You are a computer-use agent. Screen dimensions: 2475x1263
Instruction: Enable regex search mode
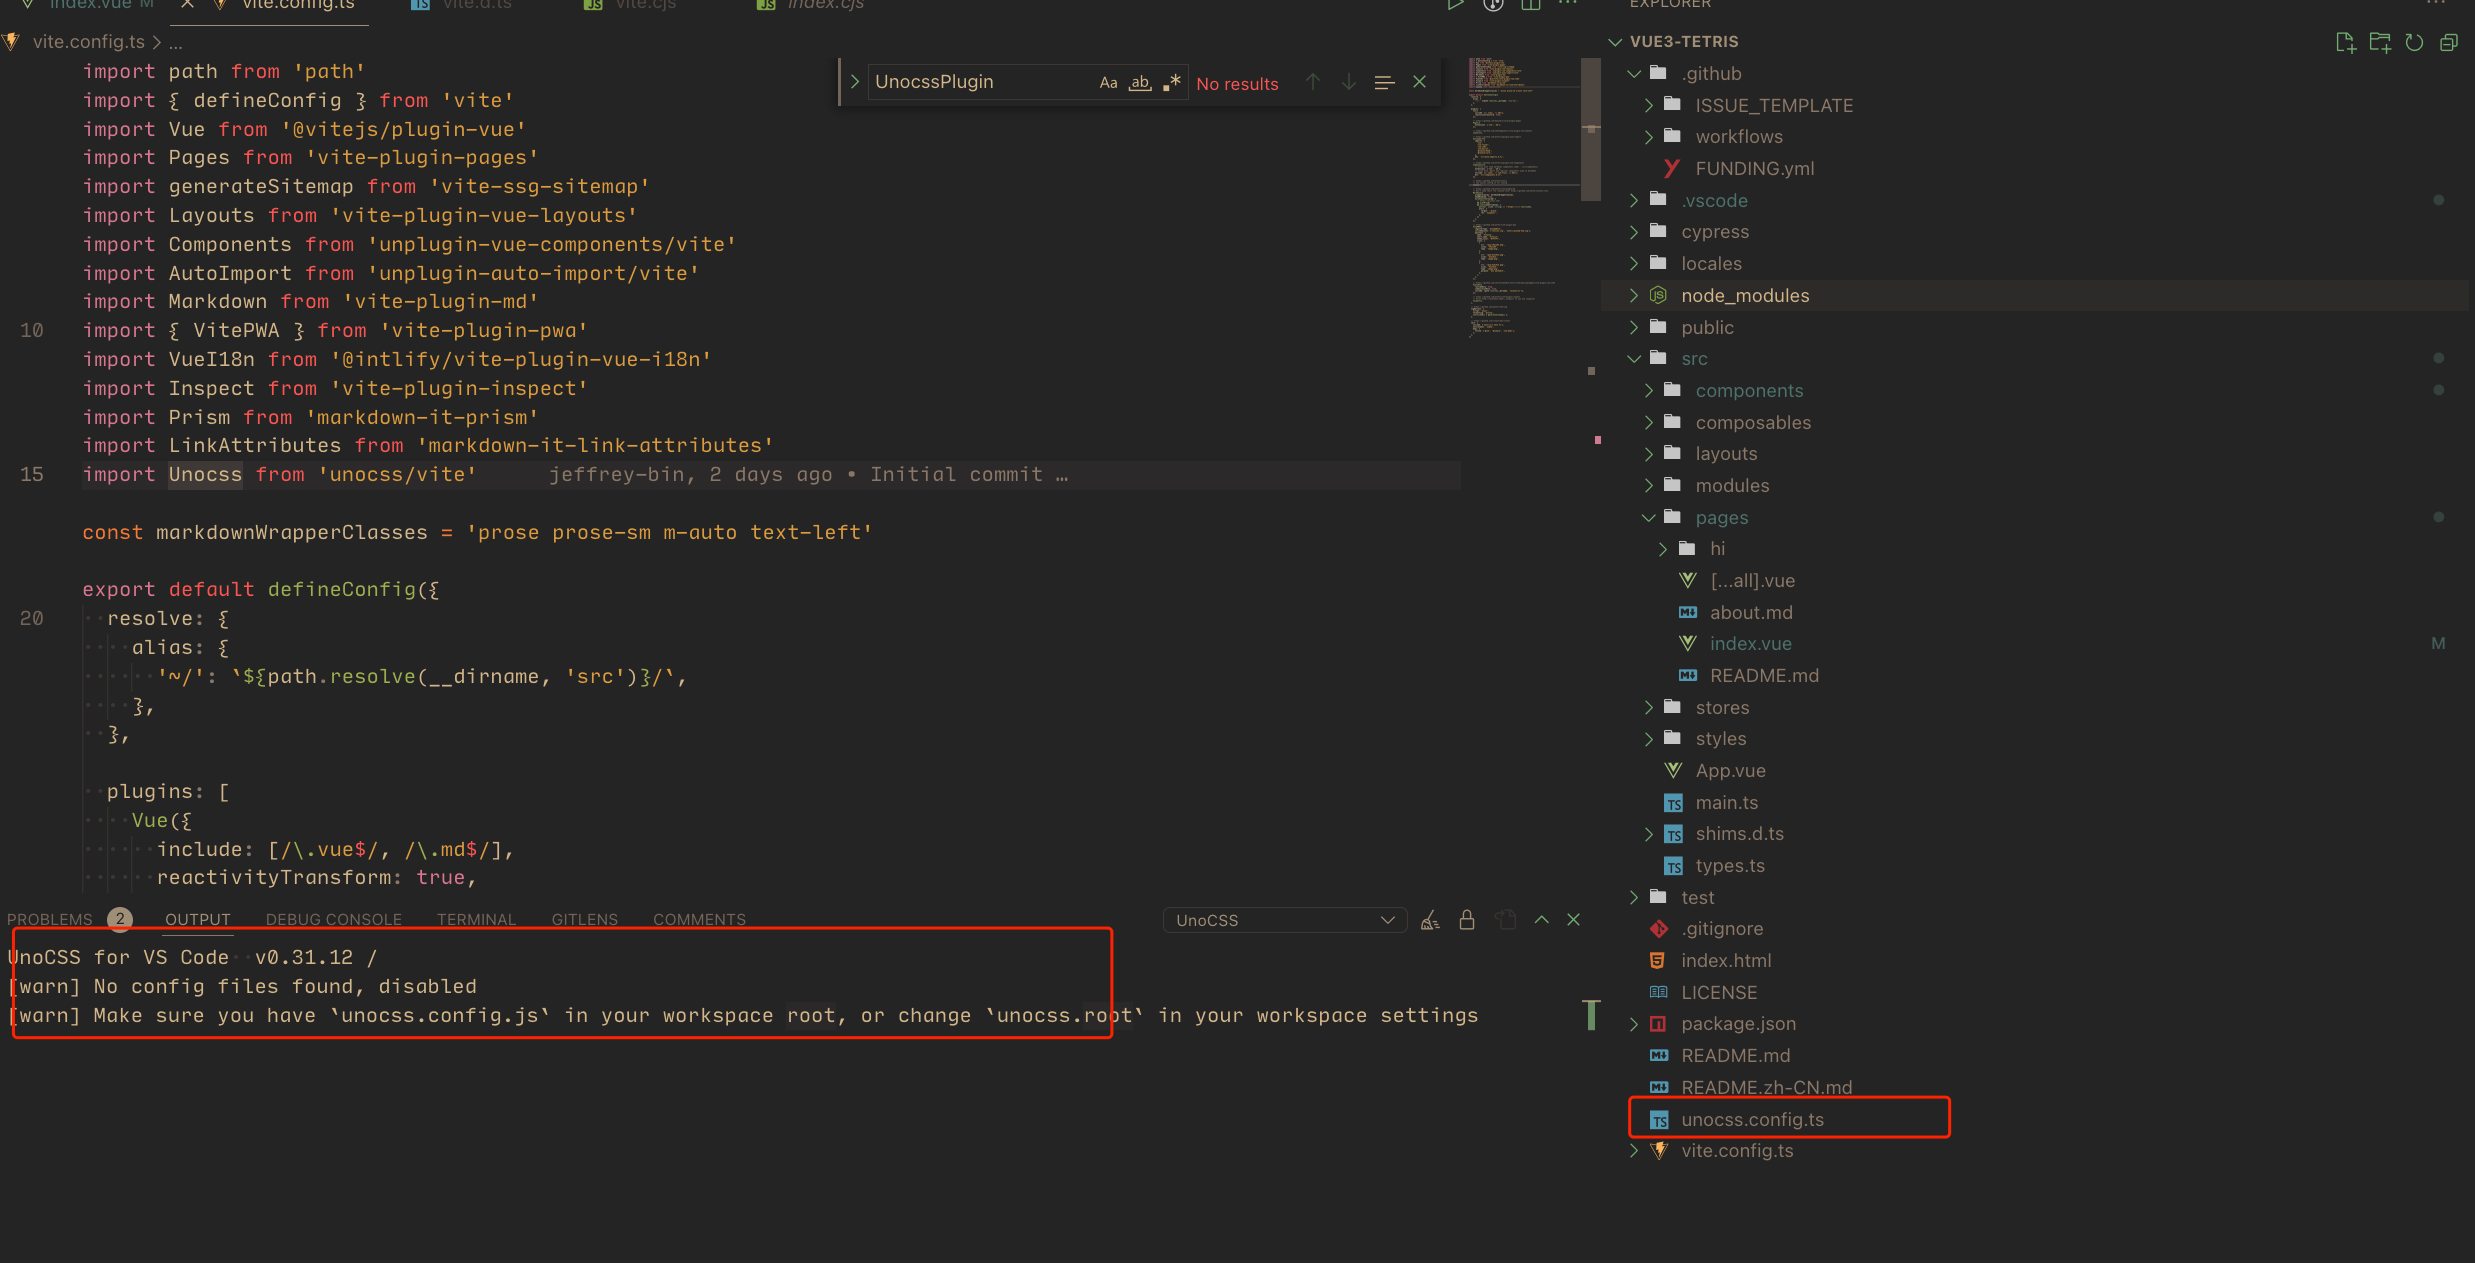click(1172, 82)
